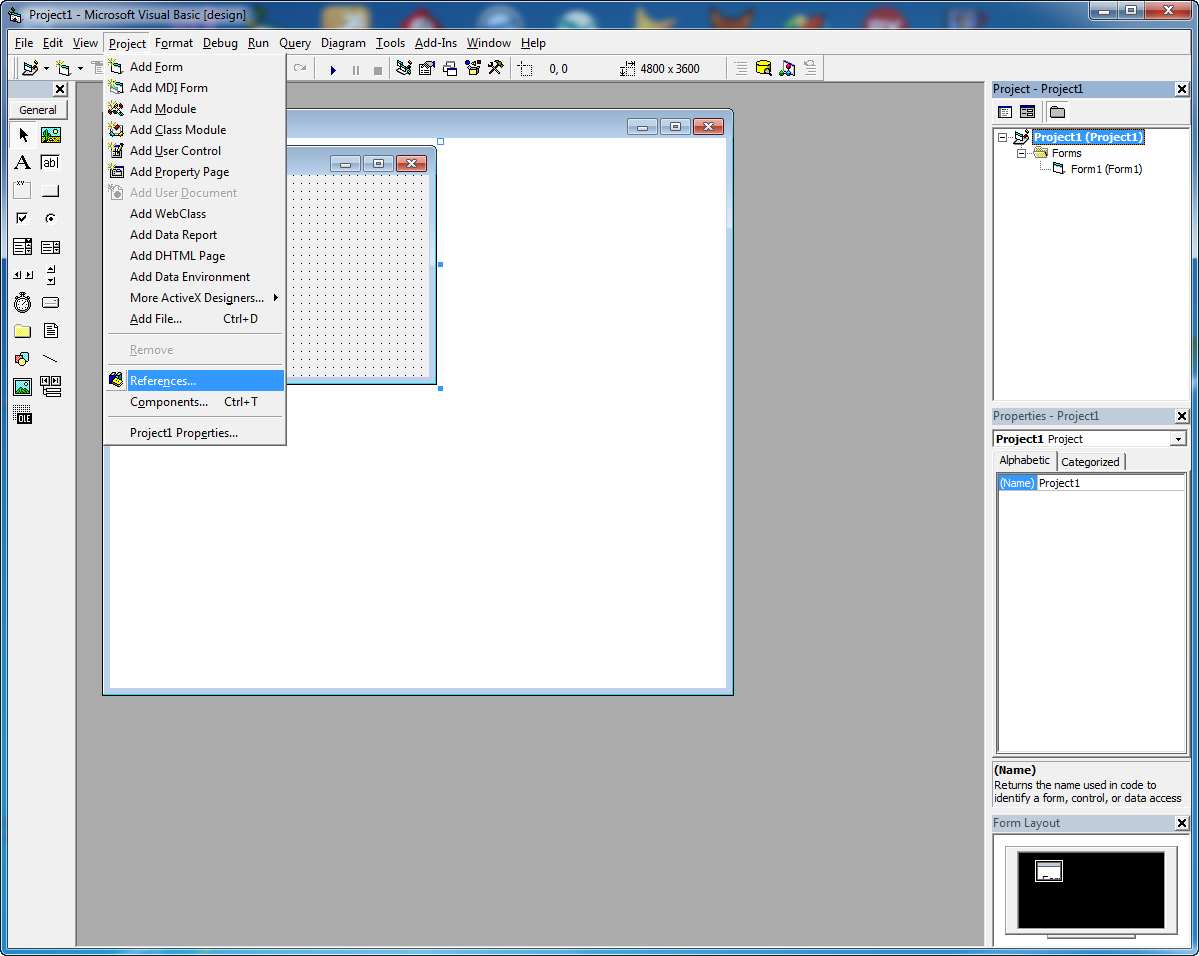Screen dimensions: 1199x956
Task: Select the Label control tool
Action: pyautogui.click(x=23, y=163)
